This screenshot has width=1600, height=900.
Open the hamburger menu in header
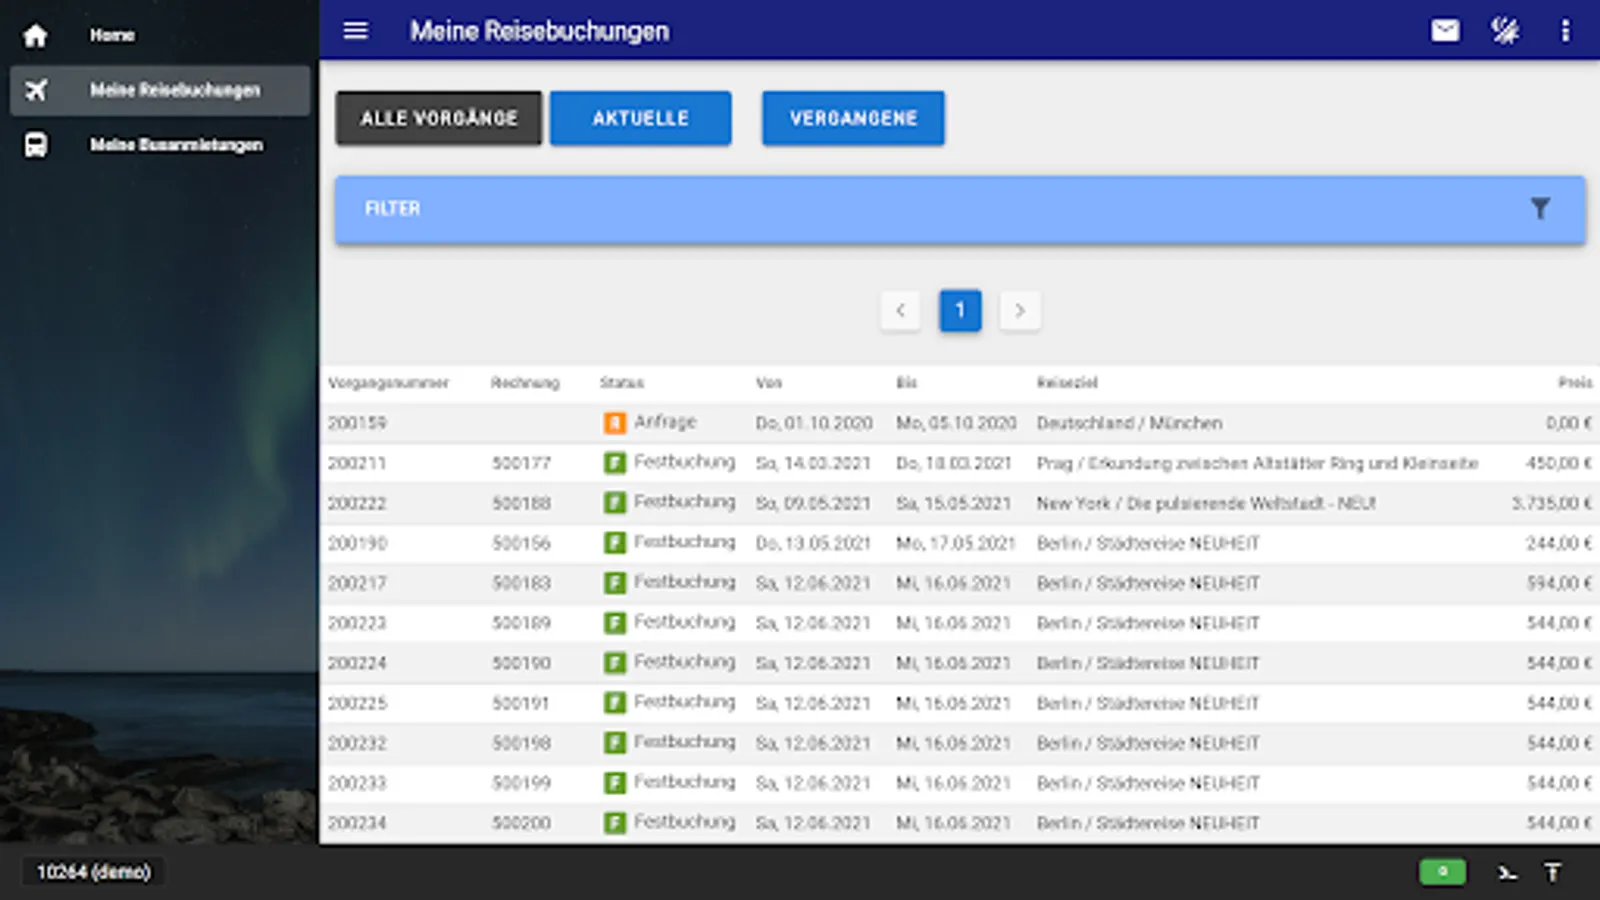pyautogui.click(x=356, y=31)
